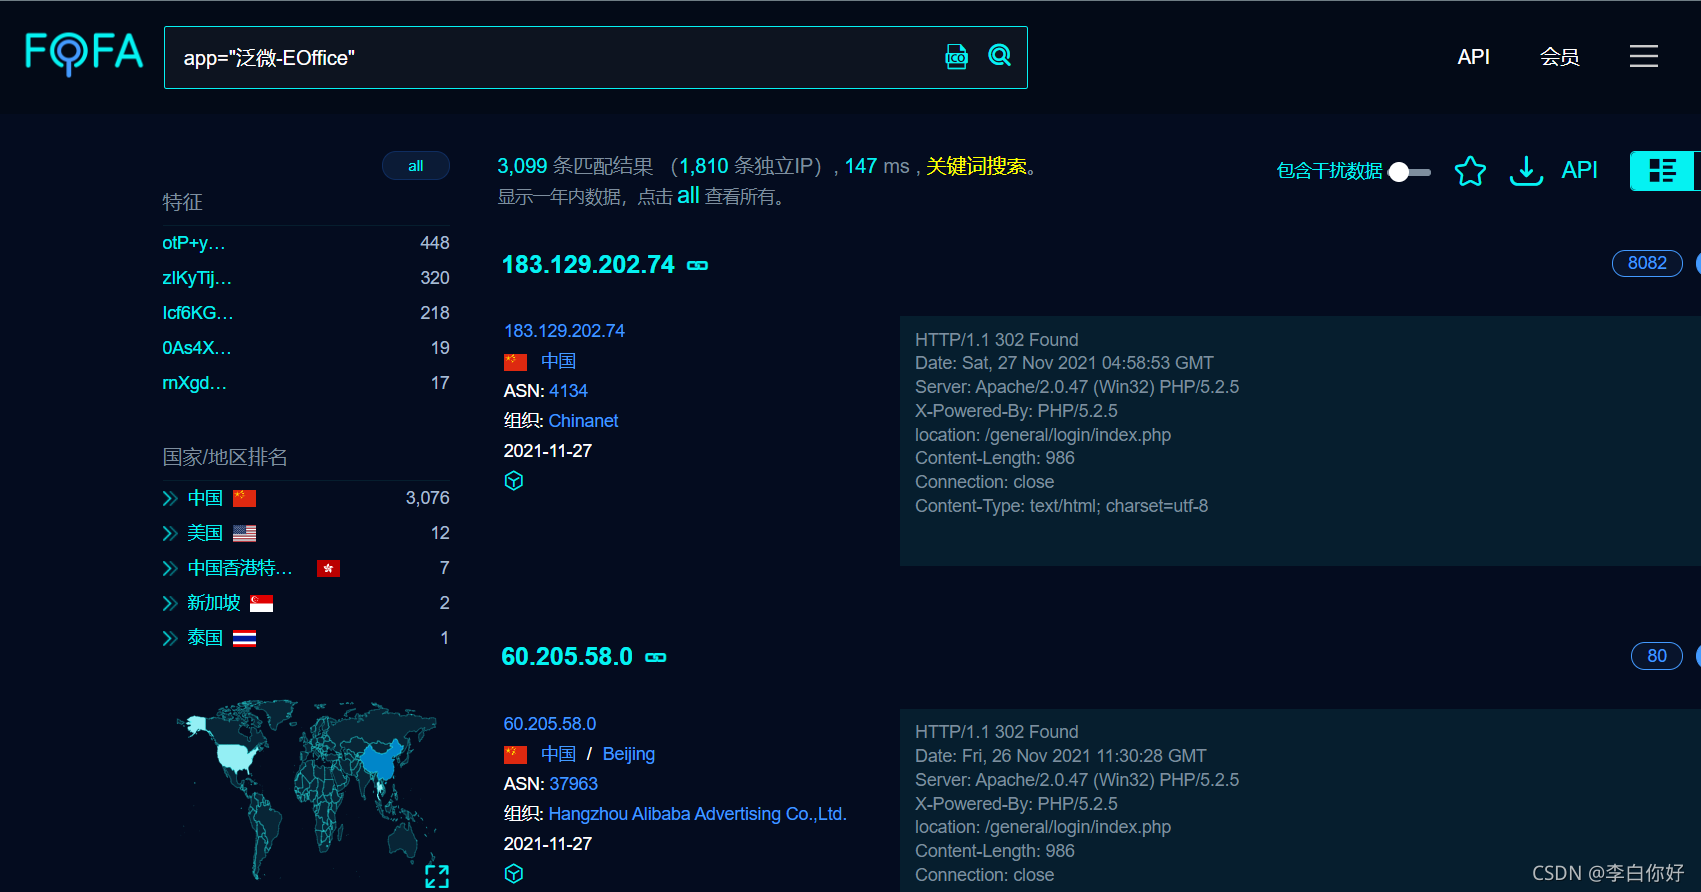Click the Chinanet organization link
This screenshot has height=892, width=1701.
click(583, 421)
